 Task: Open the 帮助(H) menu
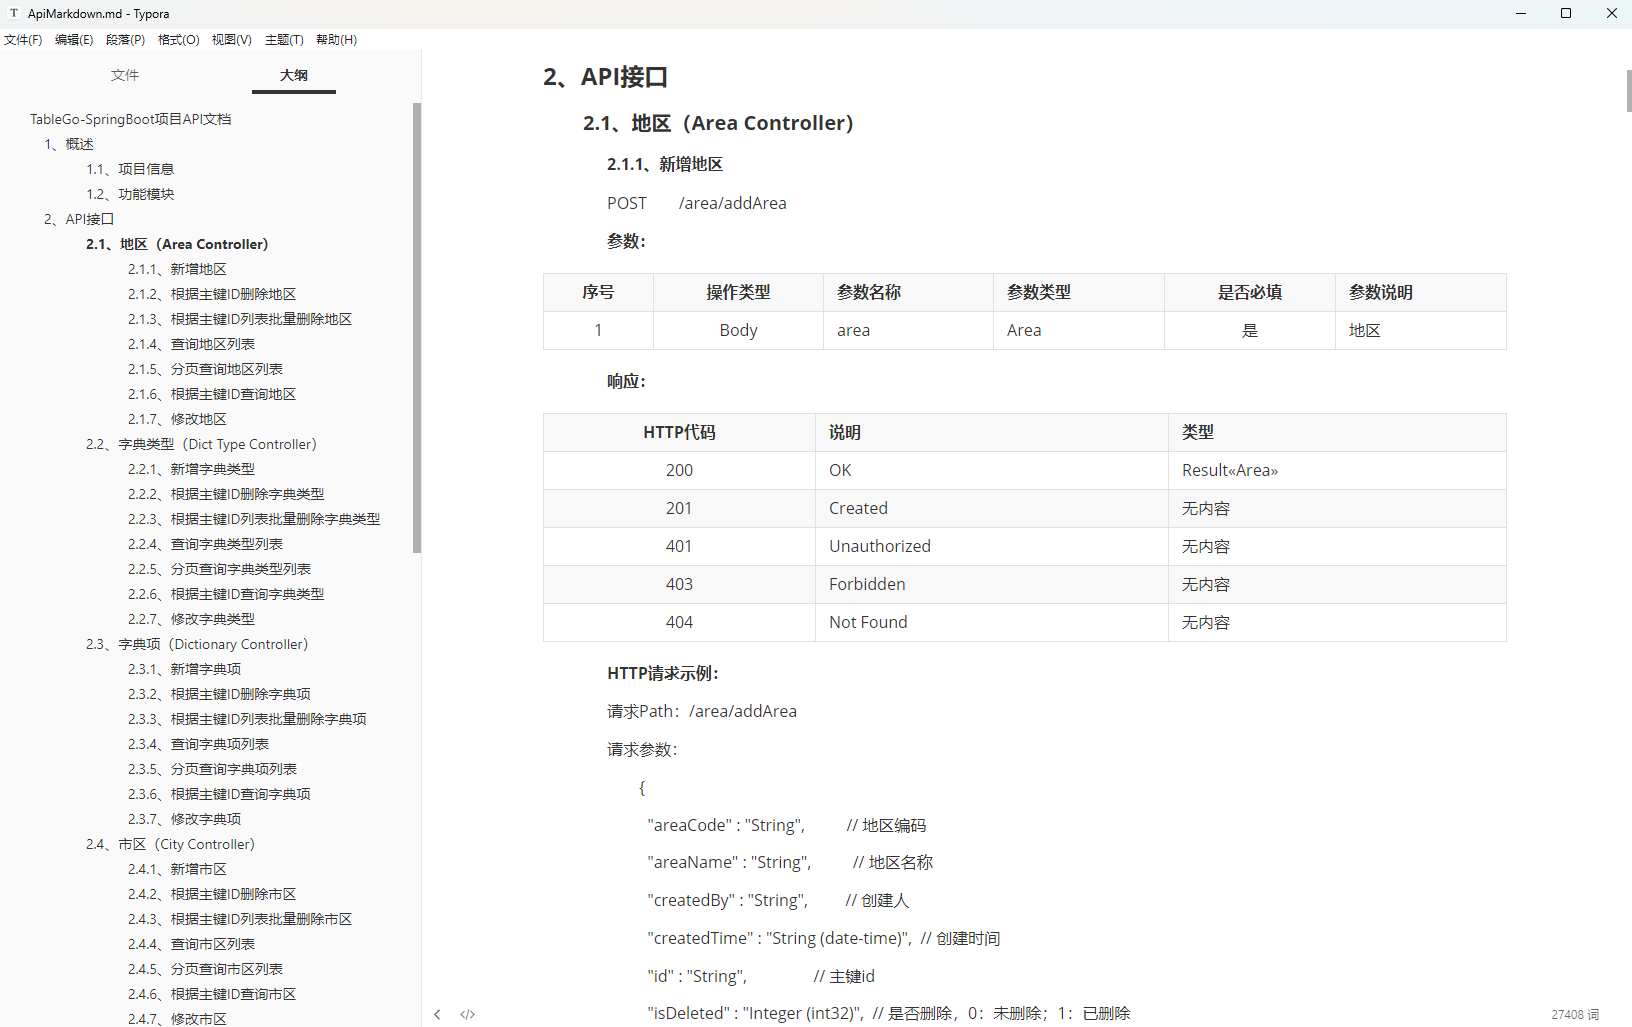336,39
